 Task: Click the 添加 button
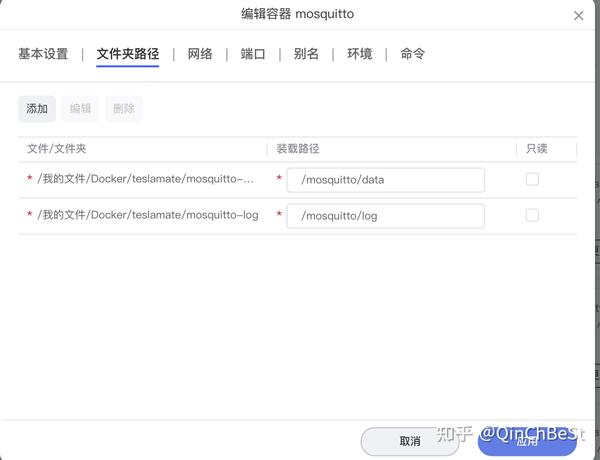37,109
